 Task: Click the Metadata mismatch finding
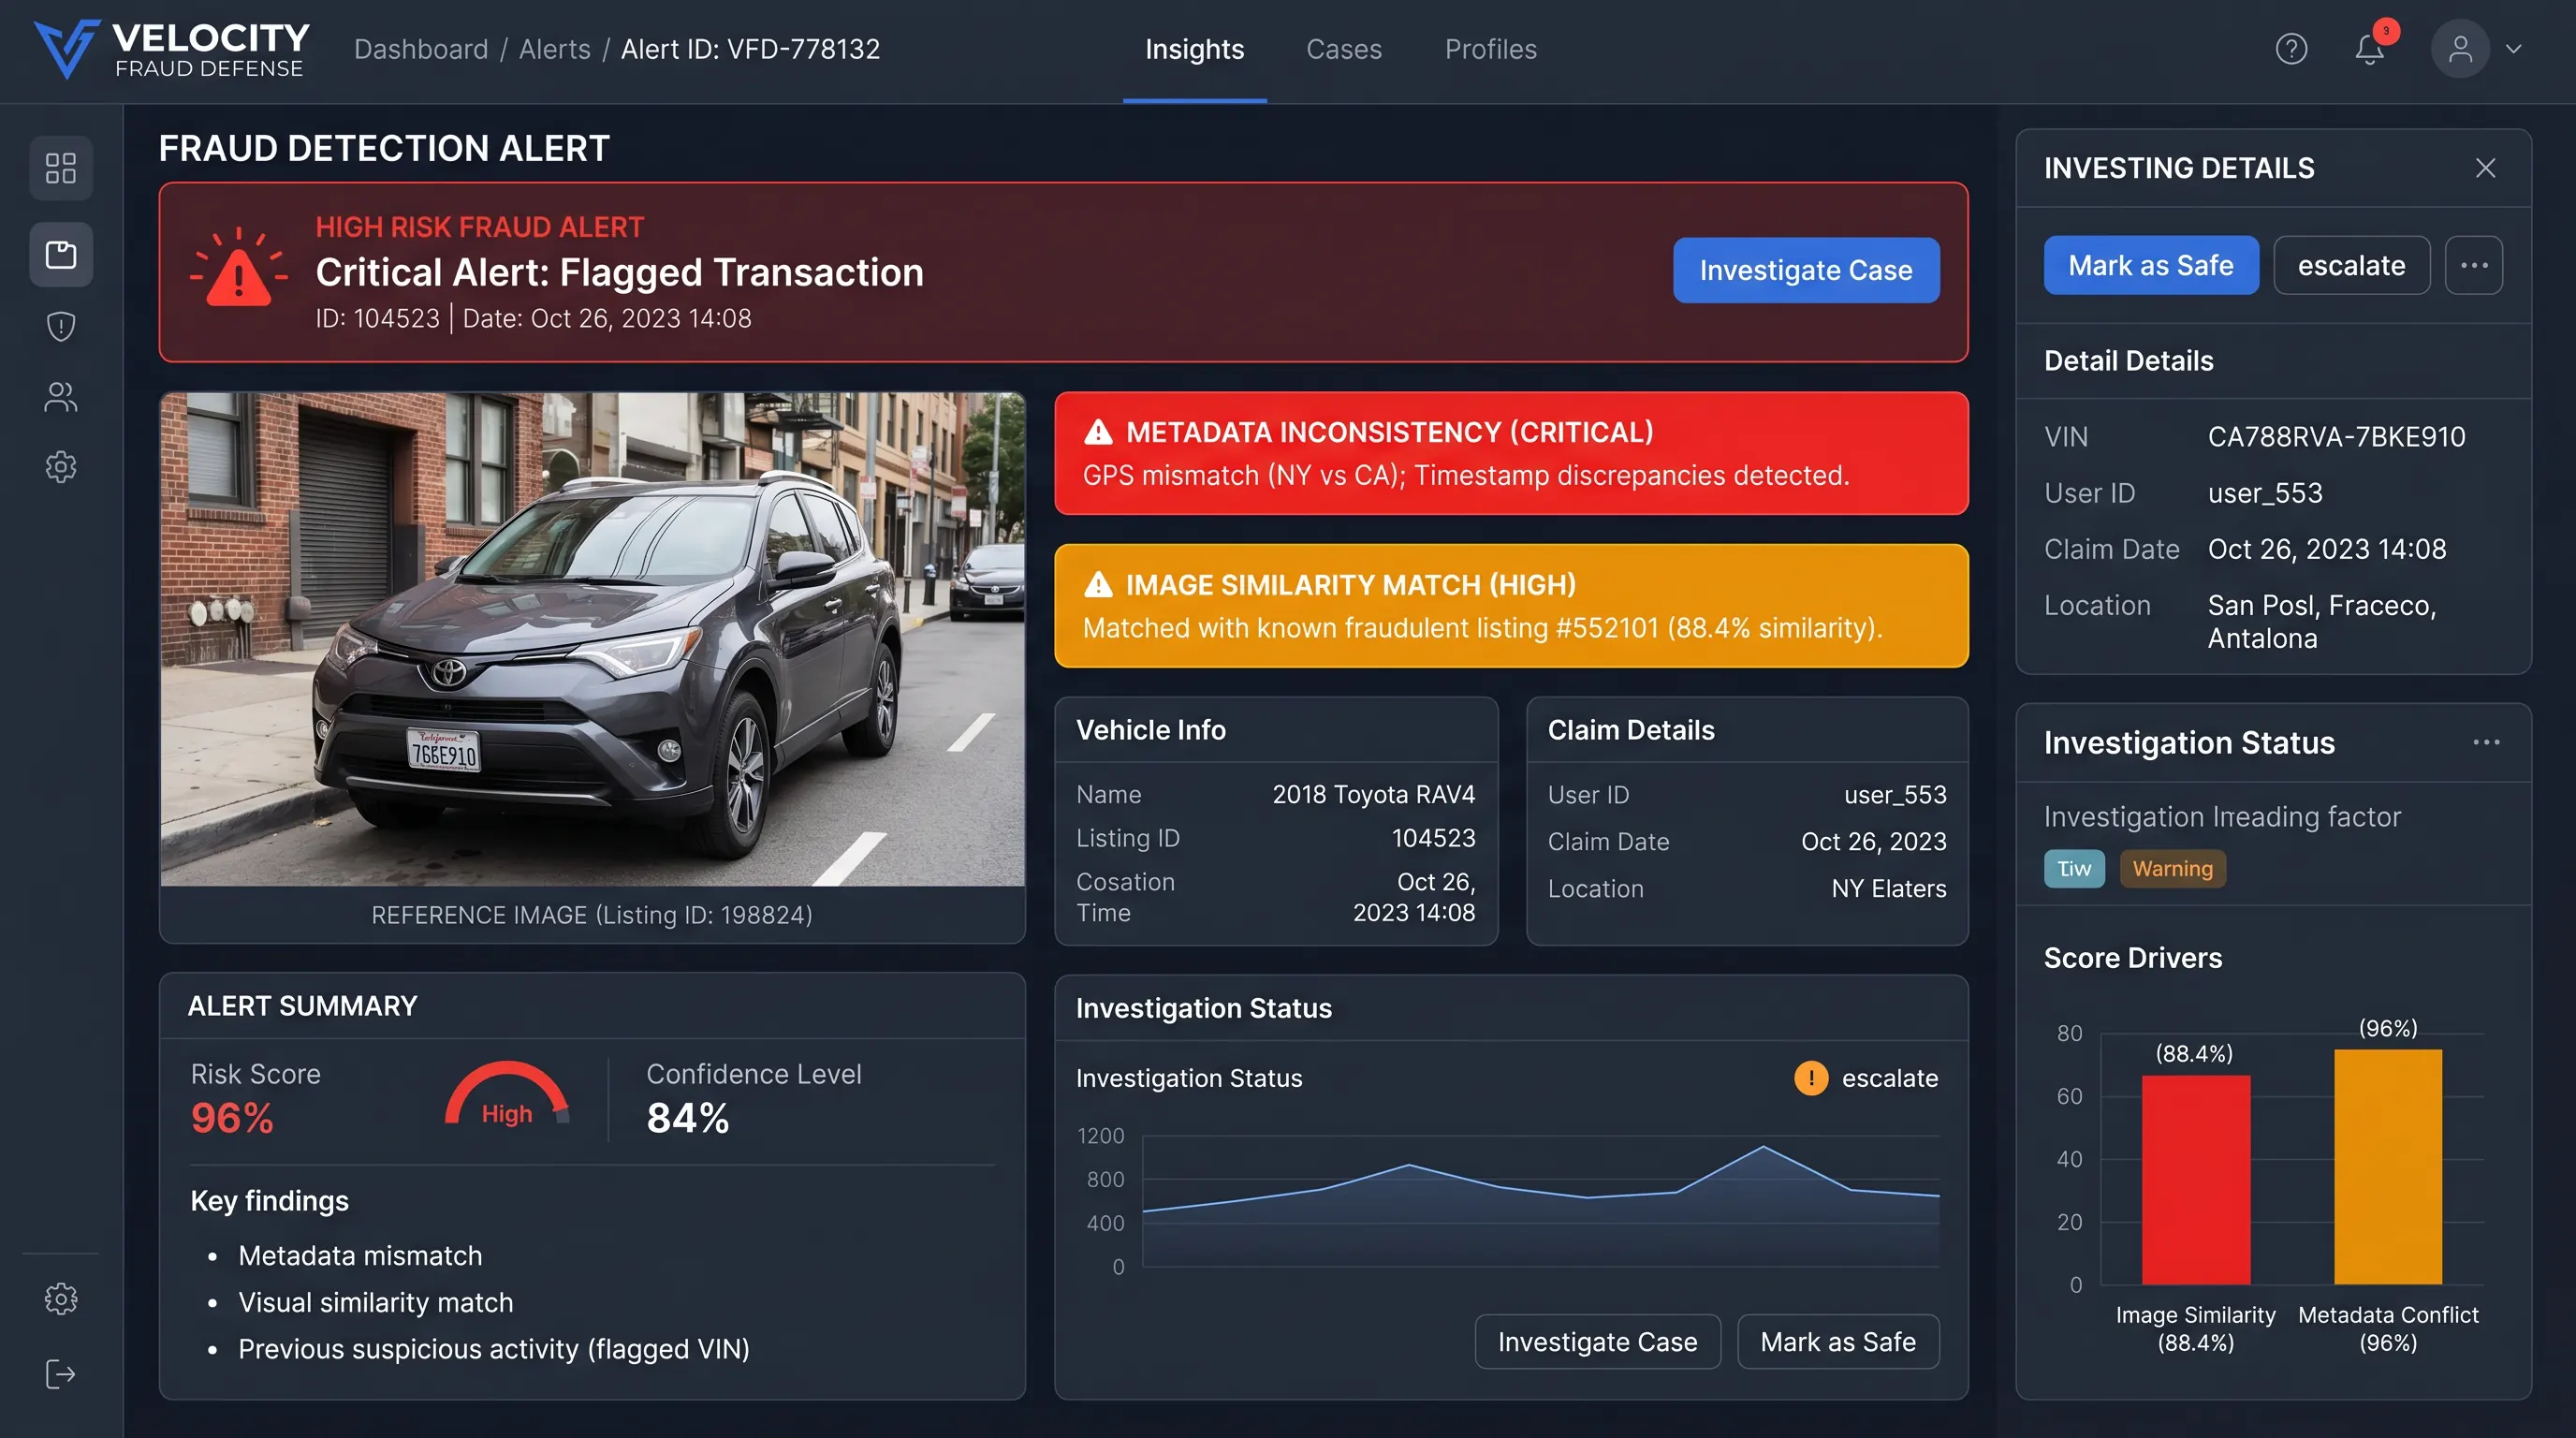360,1256
